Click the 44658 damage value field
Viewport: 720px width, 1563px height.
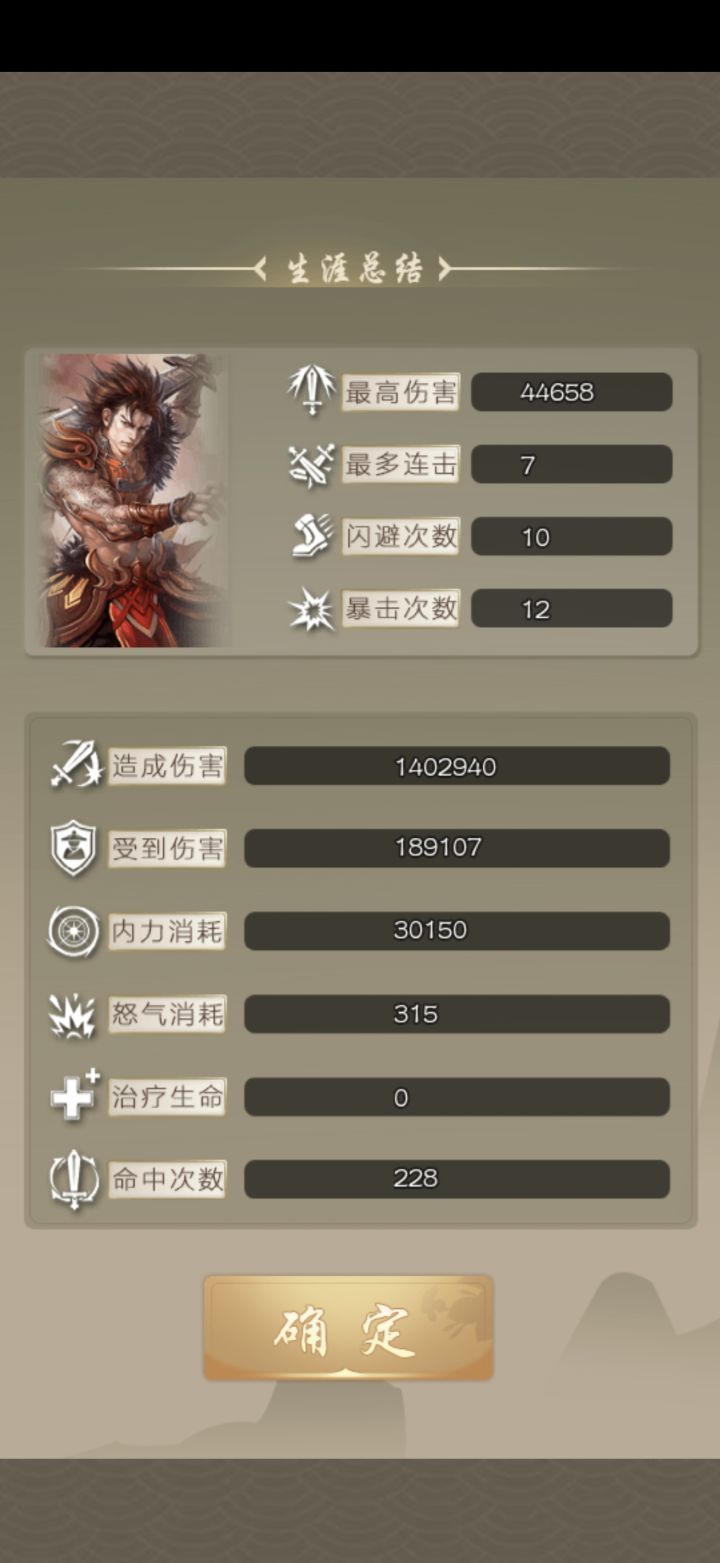point(572,392)
